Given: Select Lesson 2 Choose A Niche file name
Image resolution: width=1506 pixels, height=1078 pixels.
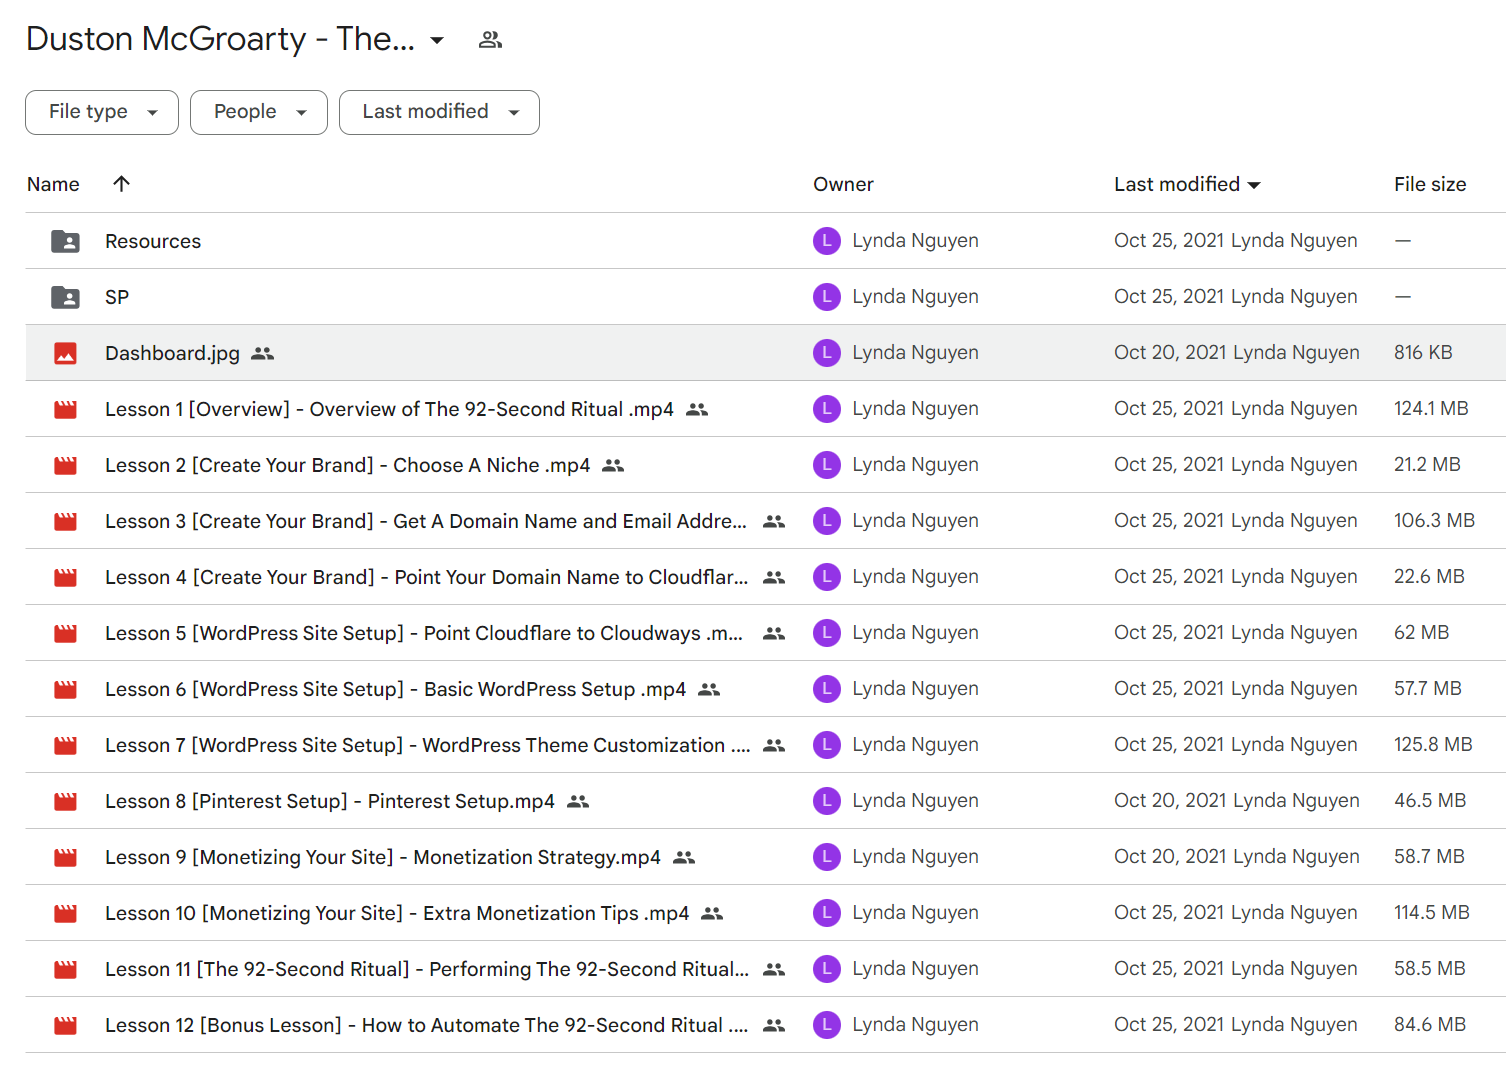Looking at the screenshot, I should 347,465.
